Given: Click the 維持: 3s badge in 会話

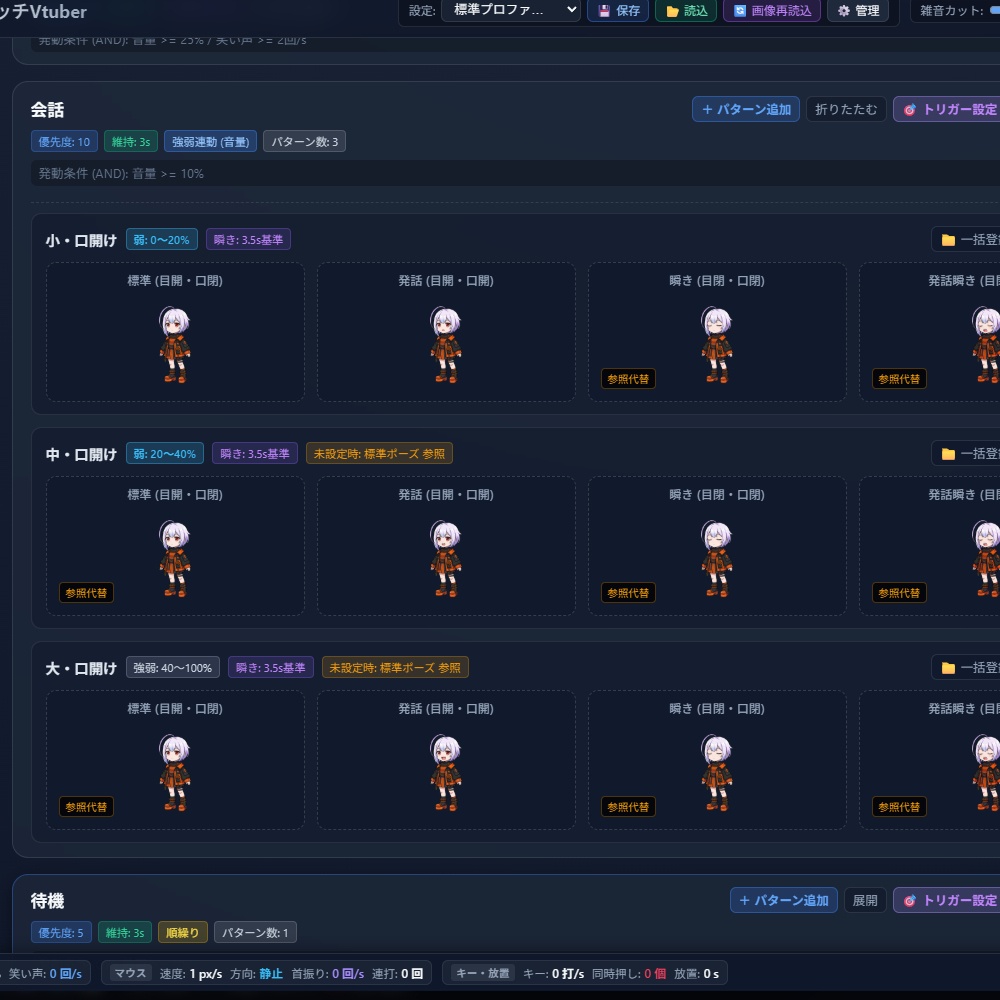Looking at the screenshot, I should click(x=131, y=142).
